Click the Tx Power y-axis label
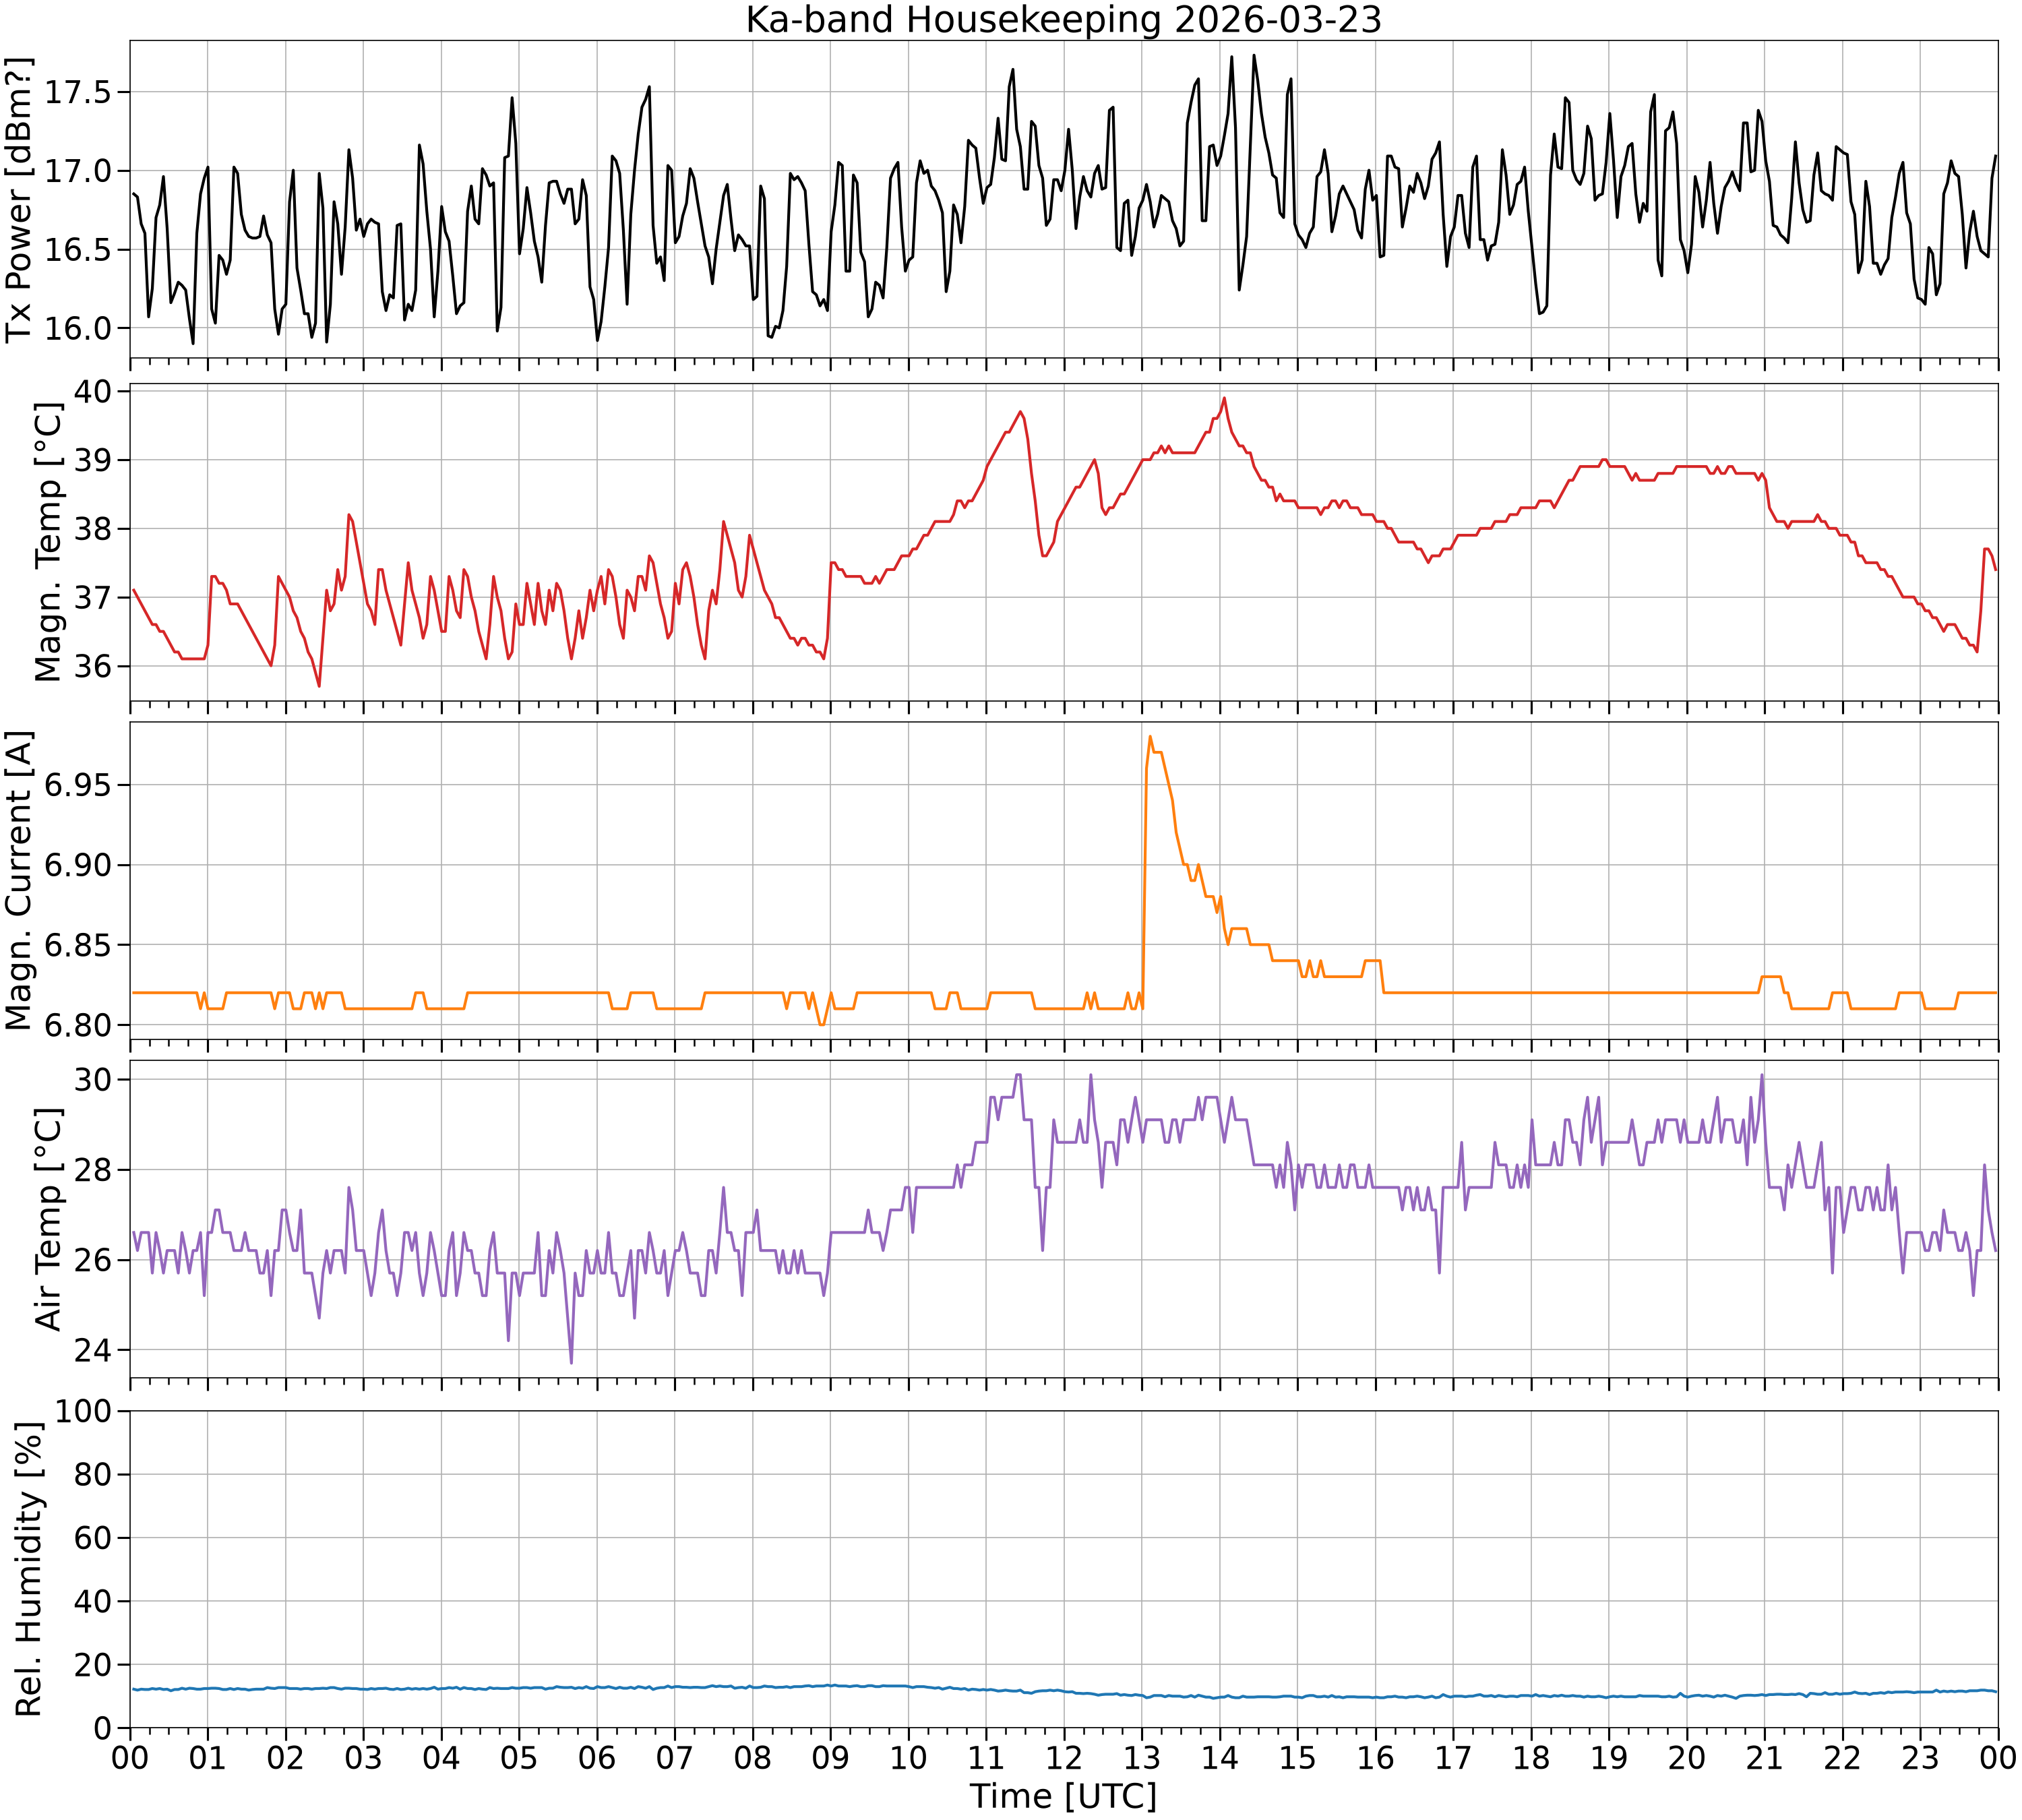Viewport: 2022px width, 1820px height. click(x=20, y=200)
